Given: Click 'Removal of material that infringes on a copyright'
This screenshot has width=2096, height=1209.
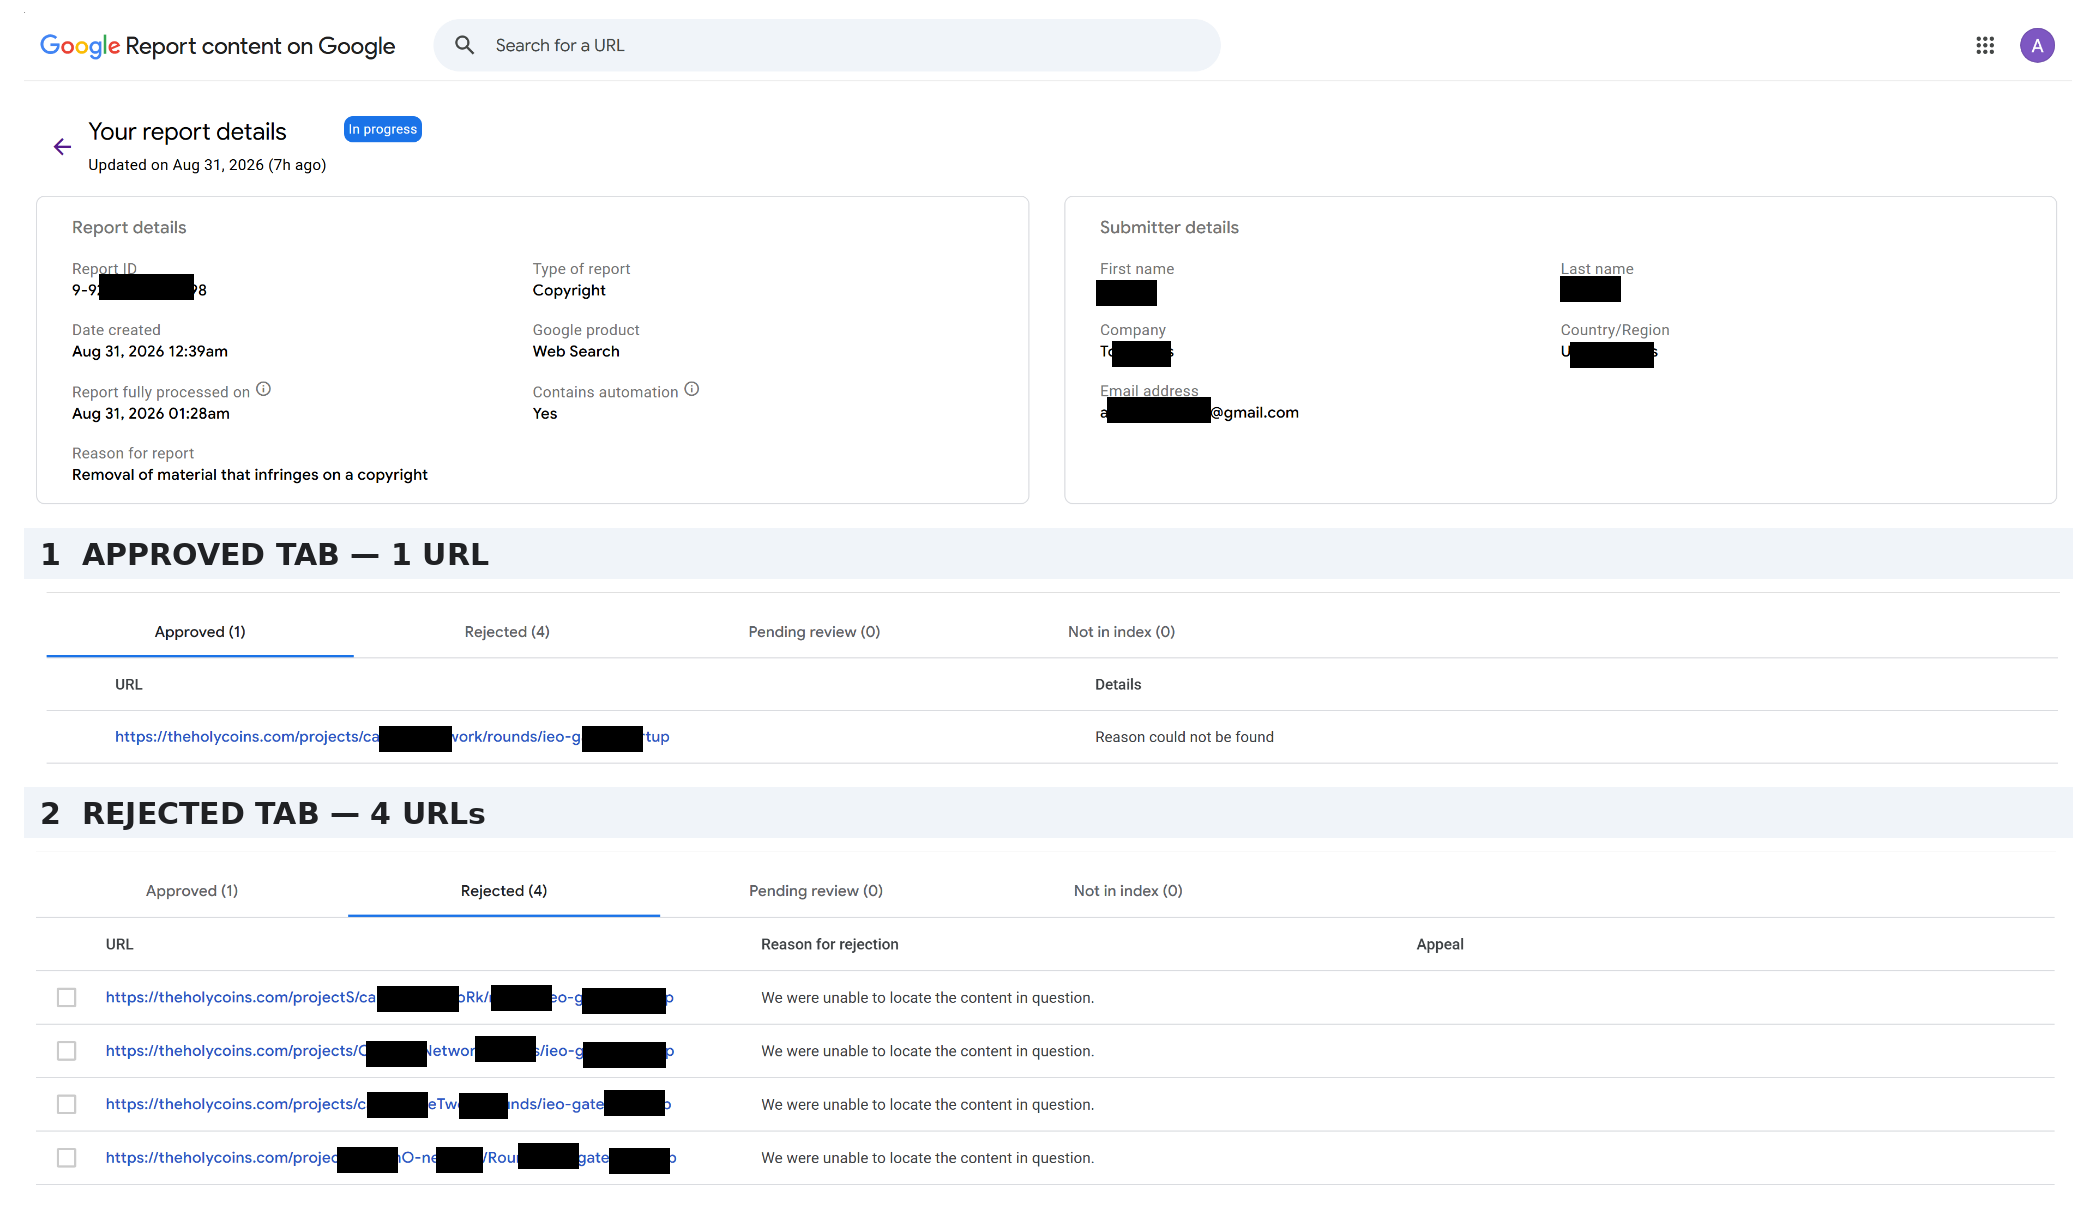Looking at the screenshot, I should pyautogui.click(x=250, y=475).
